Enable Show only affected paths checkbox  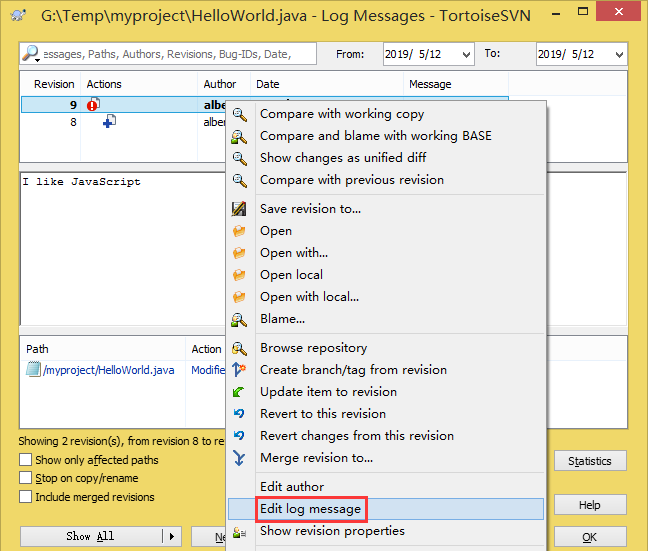point(25,460)
